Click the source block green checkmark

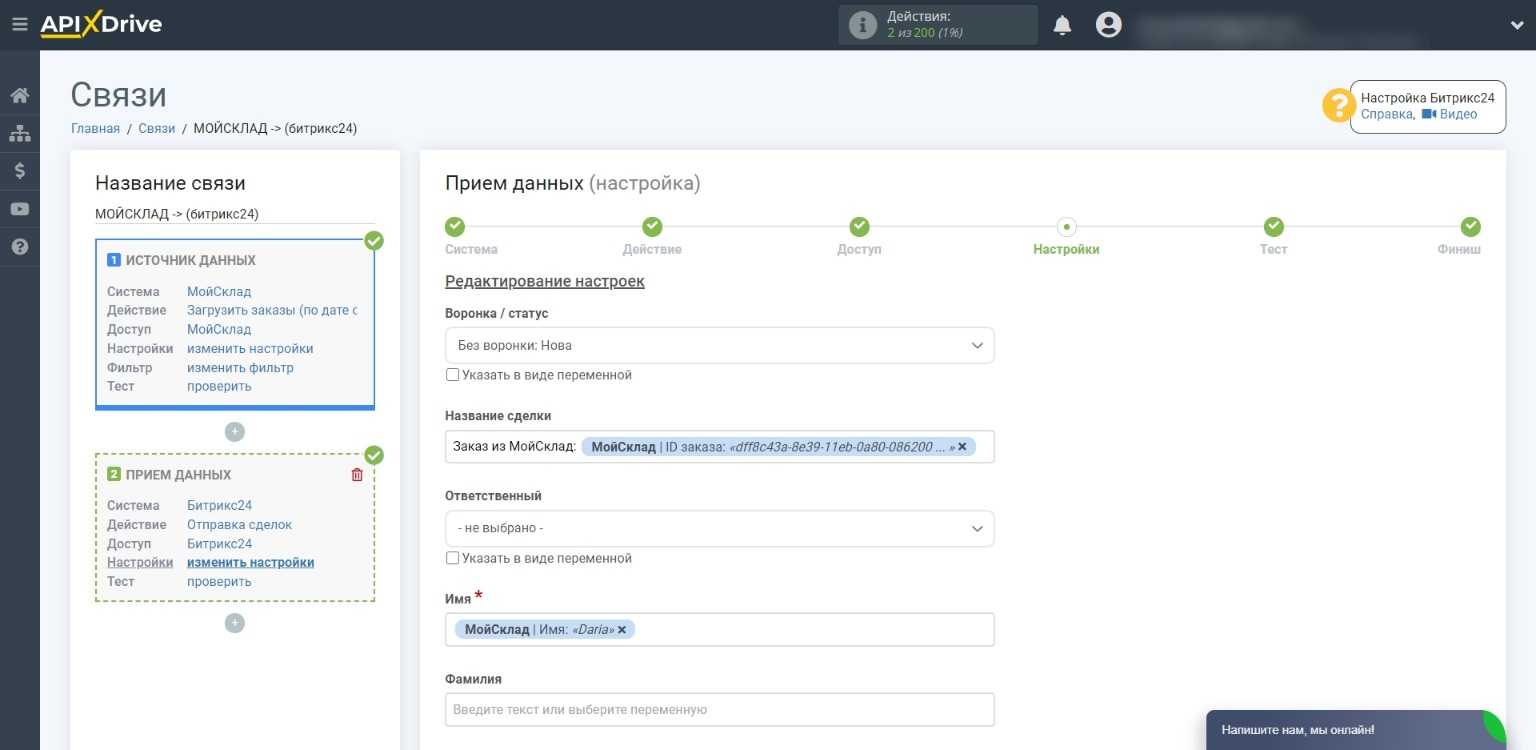(374, 241)
